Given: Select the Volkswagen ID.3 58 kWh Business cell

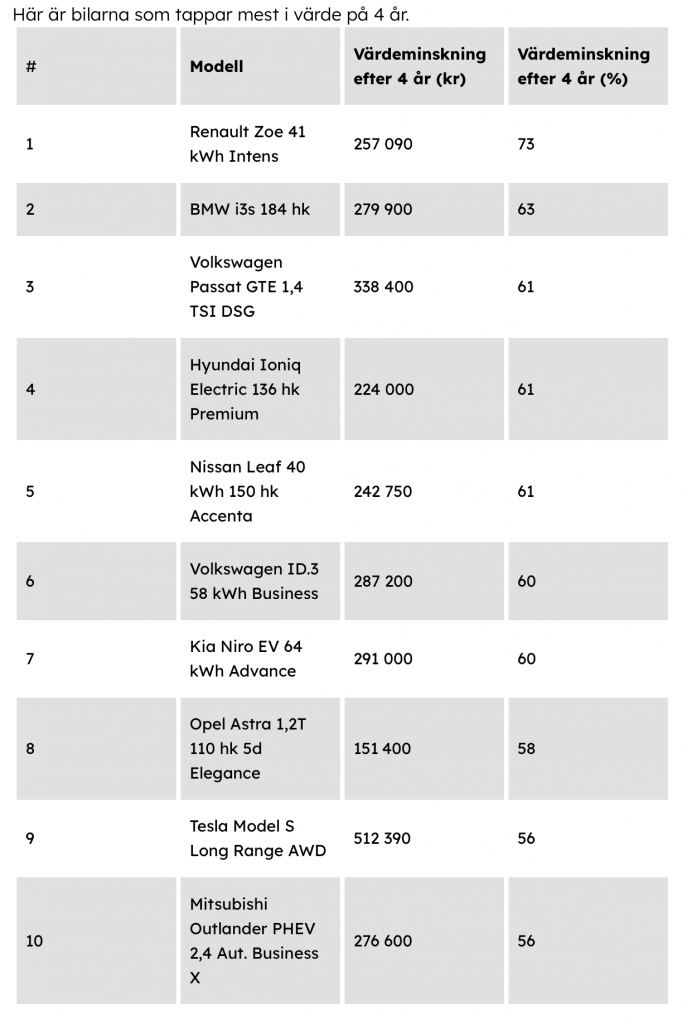Looking at the screenshot, I should click(x=254, y=581).
